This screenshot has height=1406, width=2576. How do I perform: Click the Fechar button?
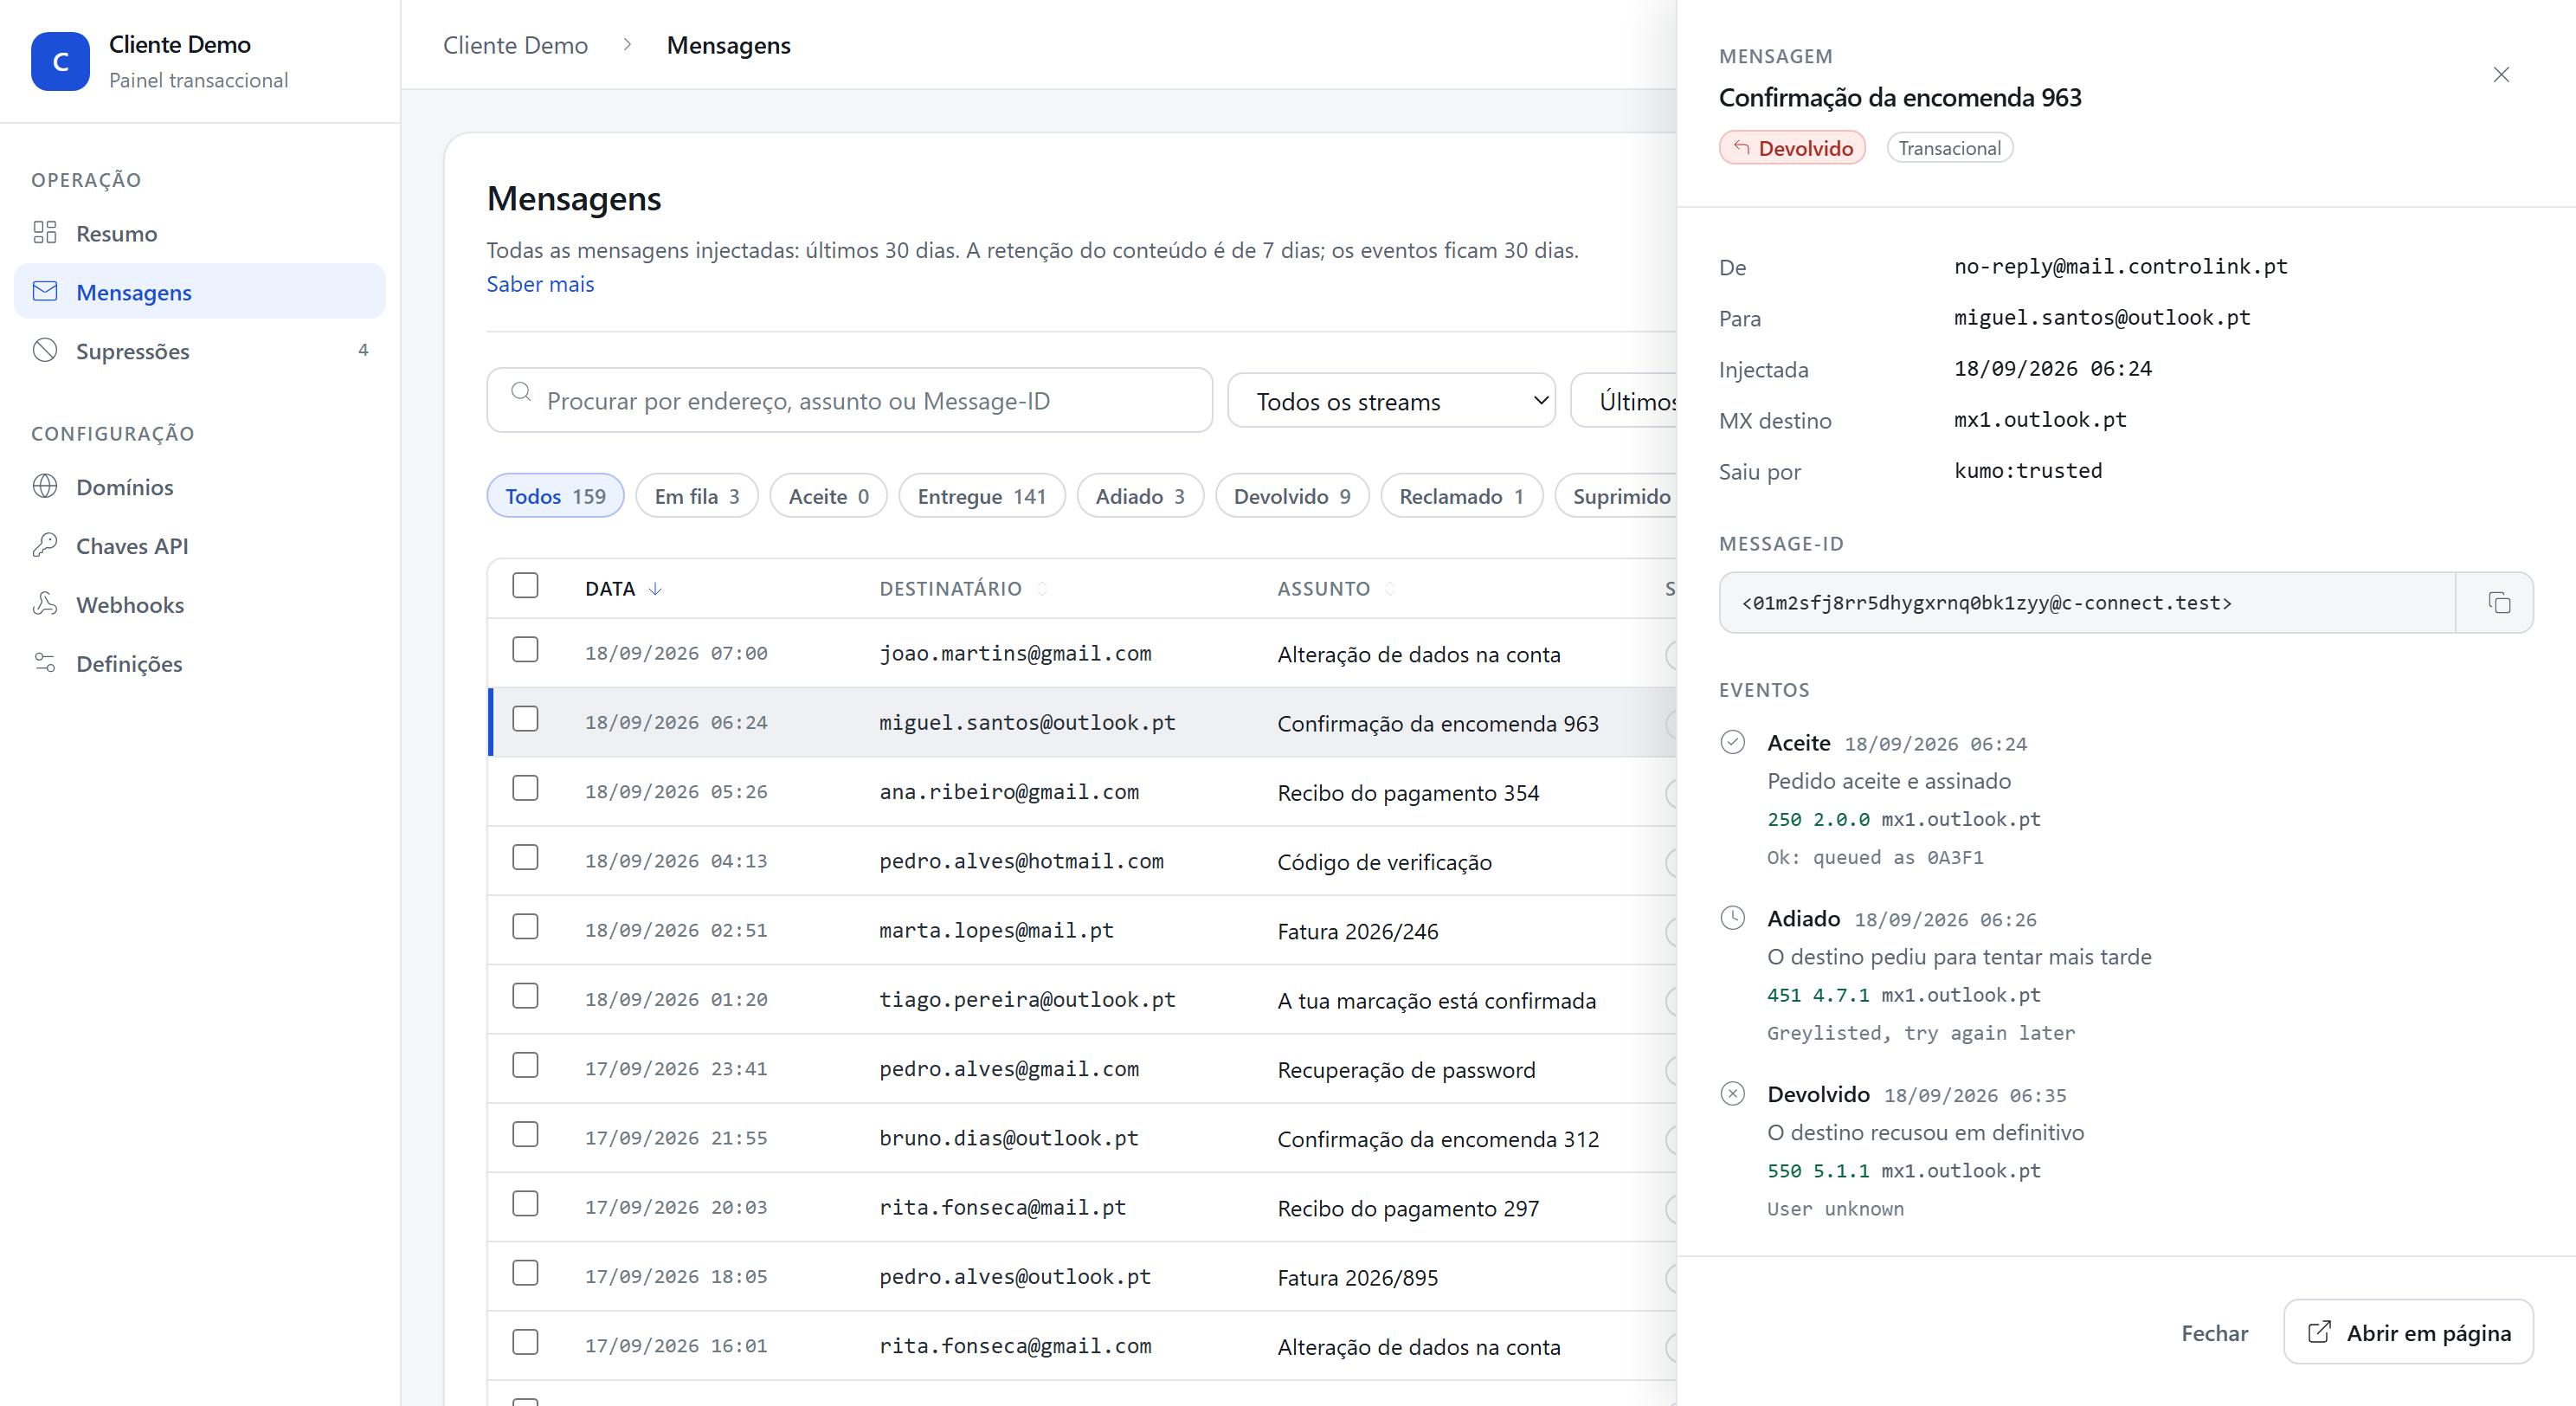pos(2214,1333)
